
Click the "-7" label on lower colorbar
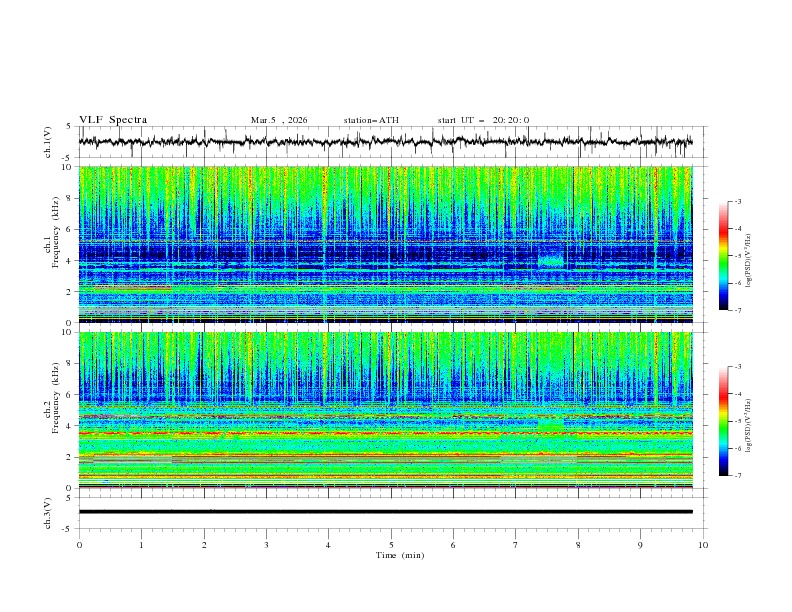[x=737, y=476]
